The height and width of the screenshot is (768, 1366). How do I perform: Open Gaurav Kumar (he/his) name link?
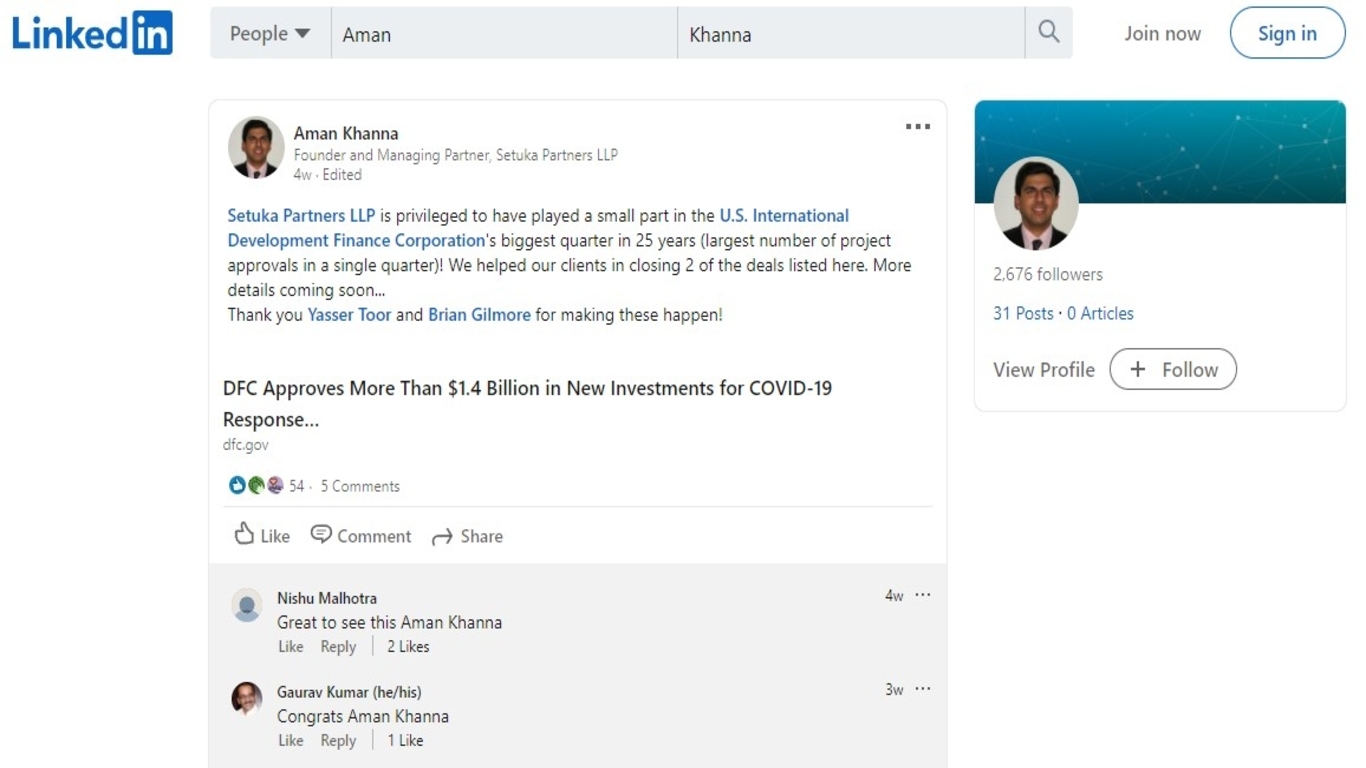point(349,692)
